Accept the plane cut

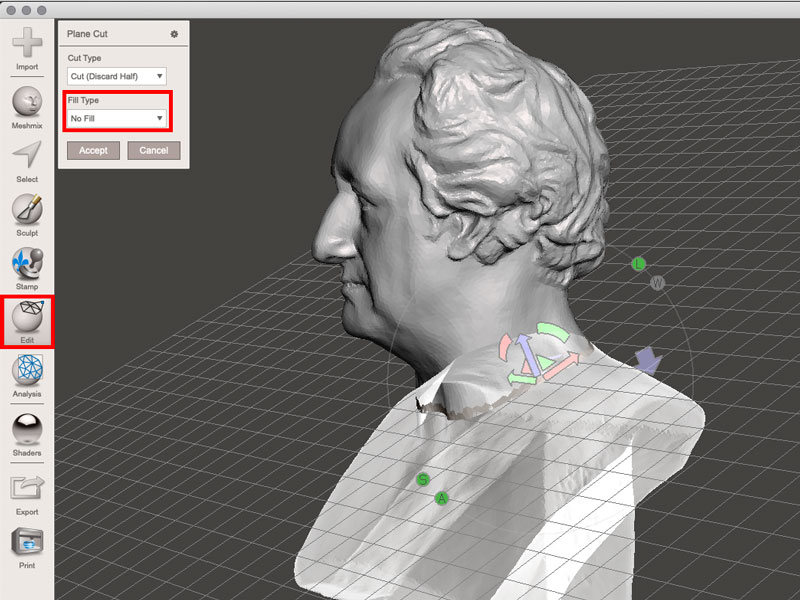click(93, 151)
